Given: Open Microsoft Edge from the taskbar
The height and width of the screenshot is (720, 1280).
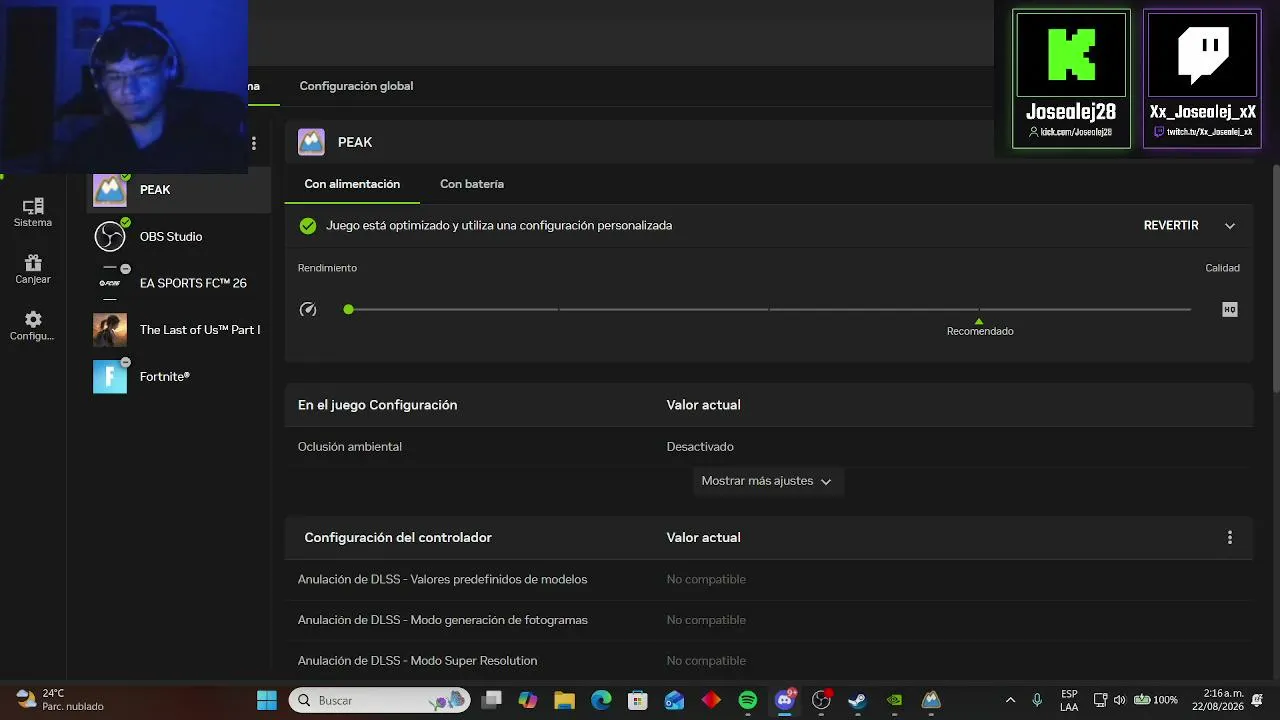Looking at the screenshot, I should click(x=601, y=701).
